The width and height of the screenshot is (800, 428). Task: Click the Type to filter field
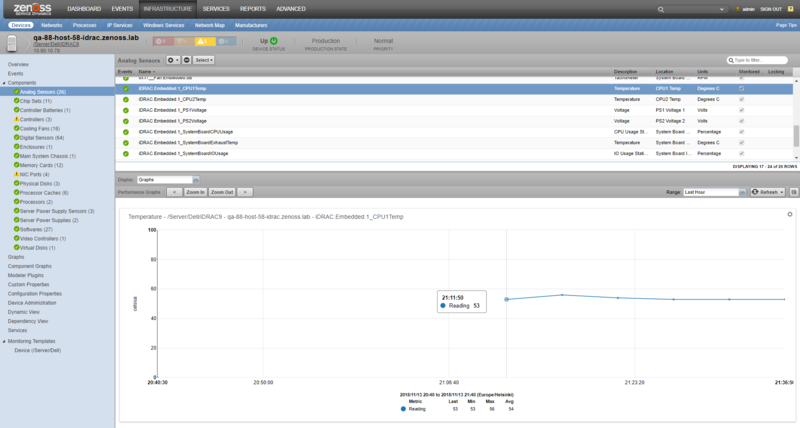click(x=757, y=60)
